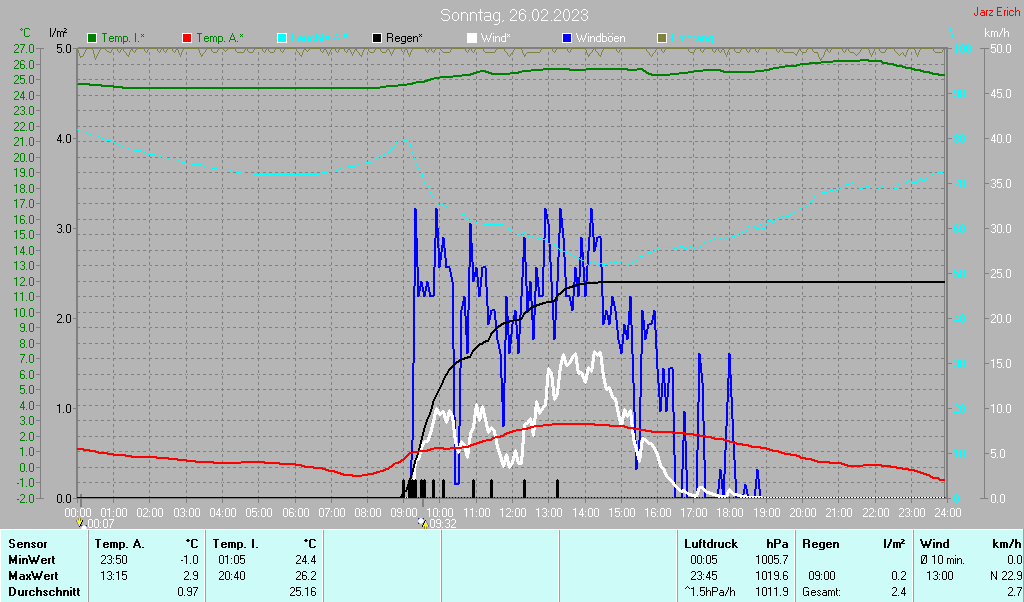Click the Luftdruck column header
This screenshot has width=1024, height=602.
click(704, 543)
